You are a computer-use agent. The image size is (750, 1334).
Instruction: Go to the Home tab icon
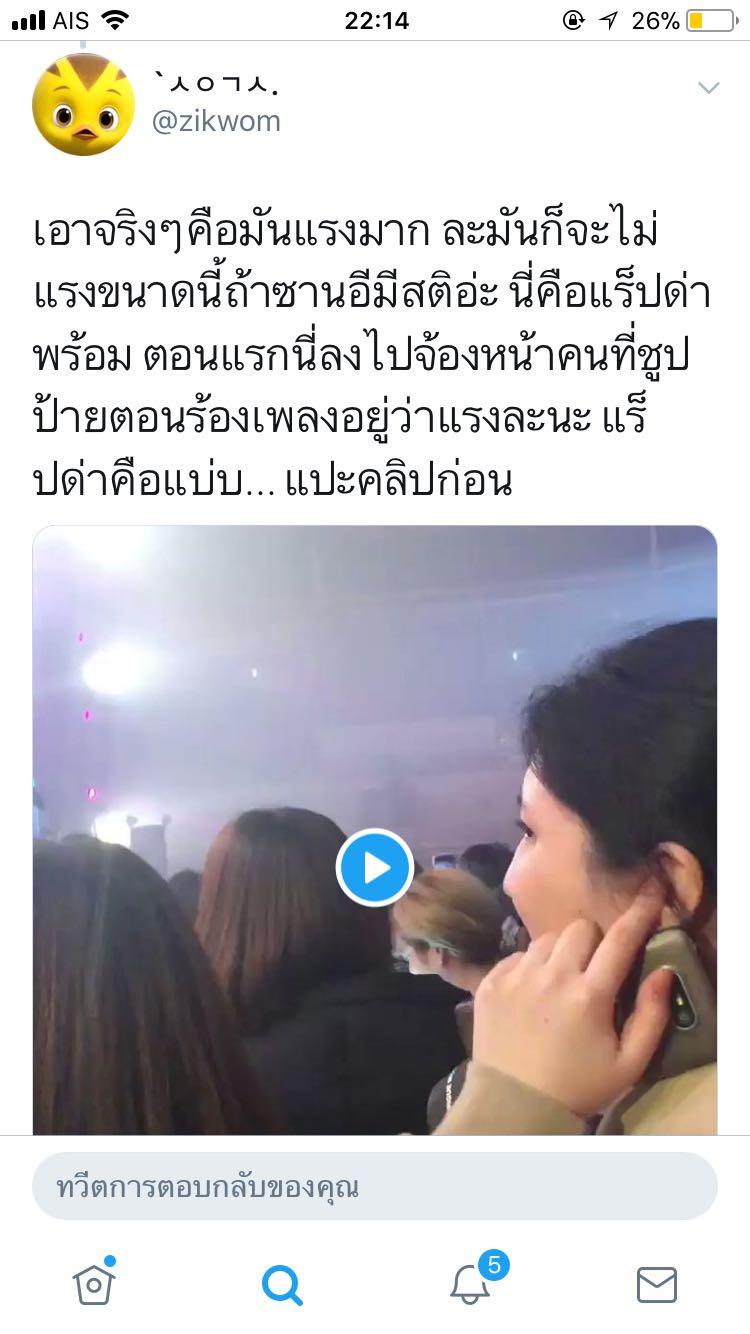coord(94,1283)
